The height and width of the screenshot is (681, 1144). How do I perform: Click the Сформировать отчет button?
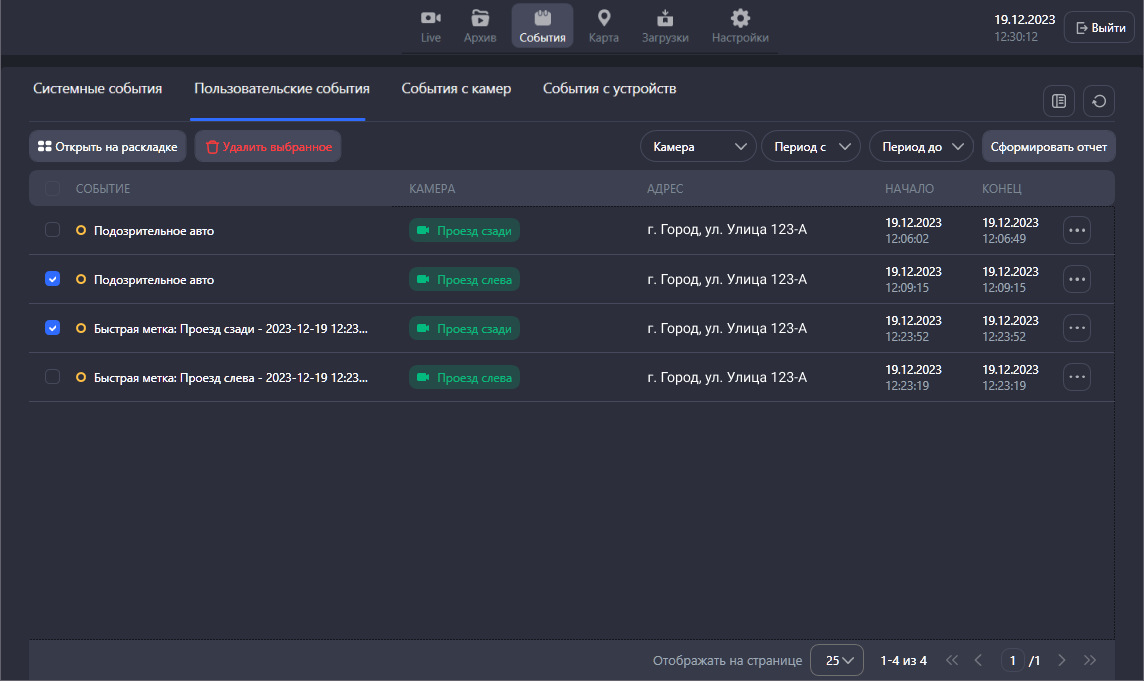(1048, 147)
